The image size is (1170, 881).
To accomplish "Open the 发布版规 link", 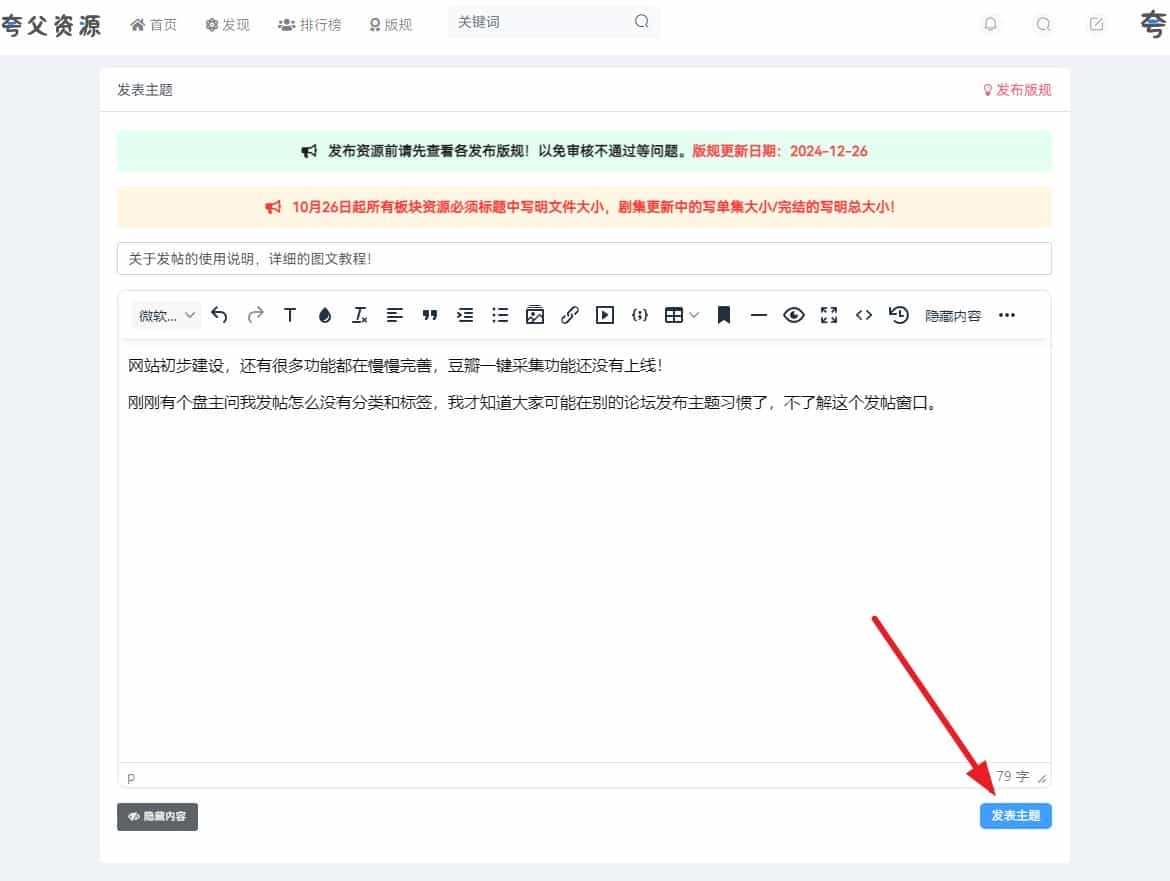I will (1017, 90).
